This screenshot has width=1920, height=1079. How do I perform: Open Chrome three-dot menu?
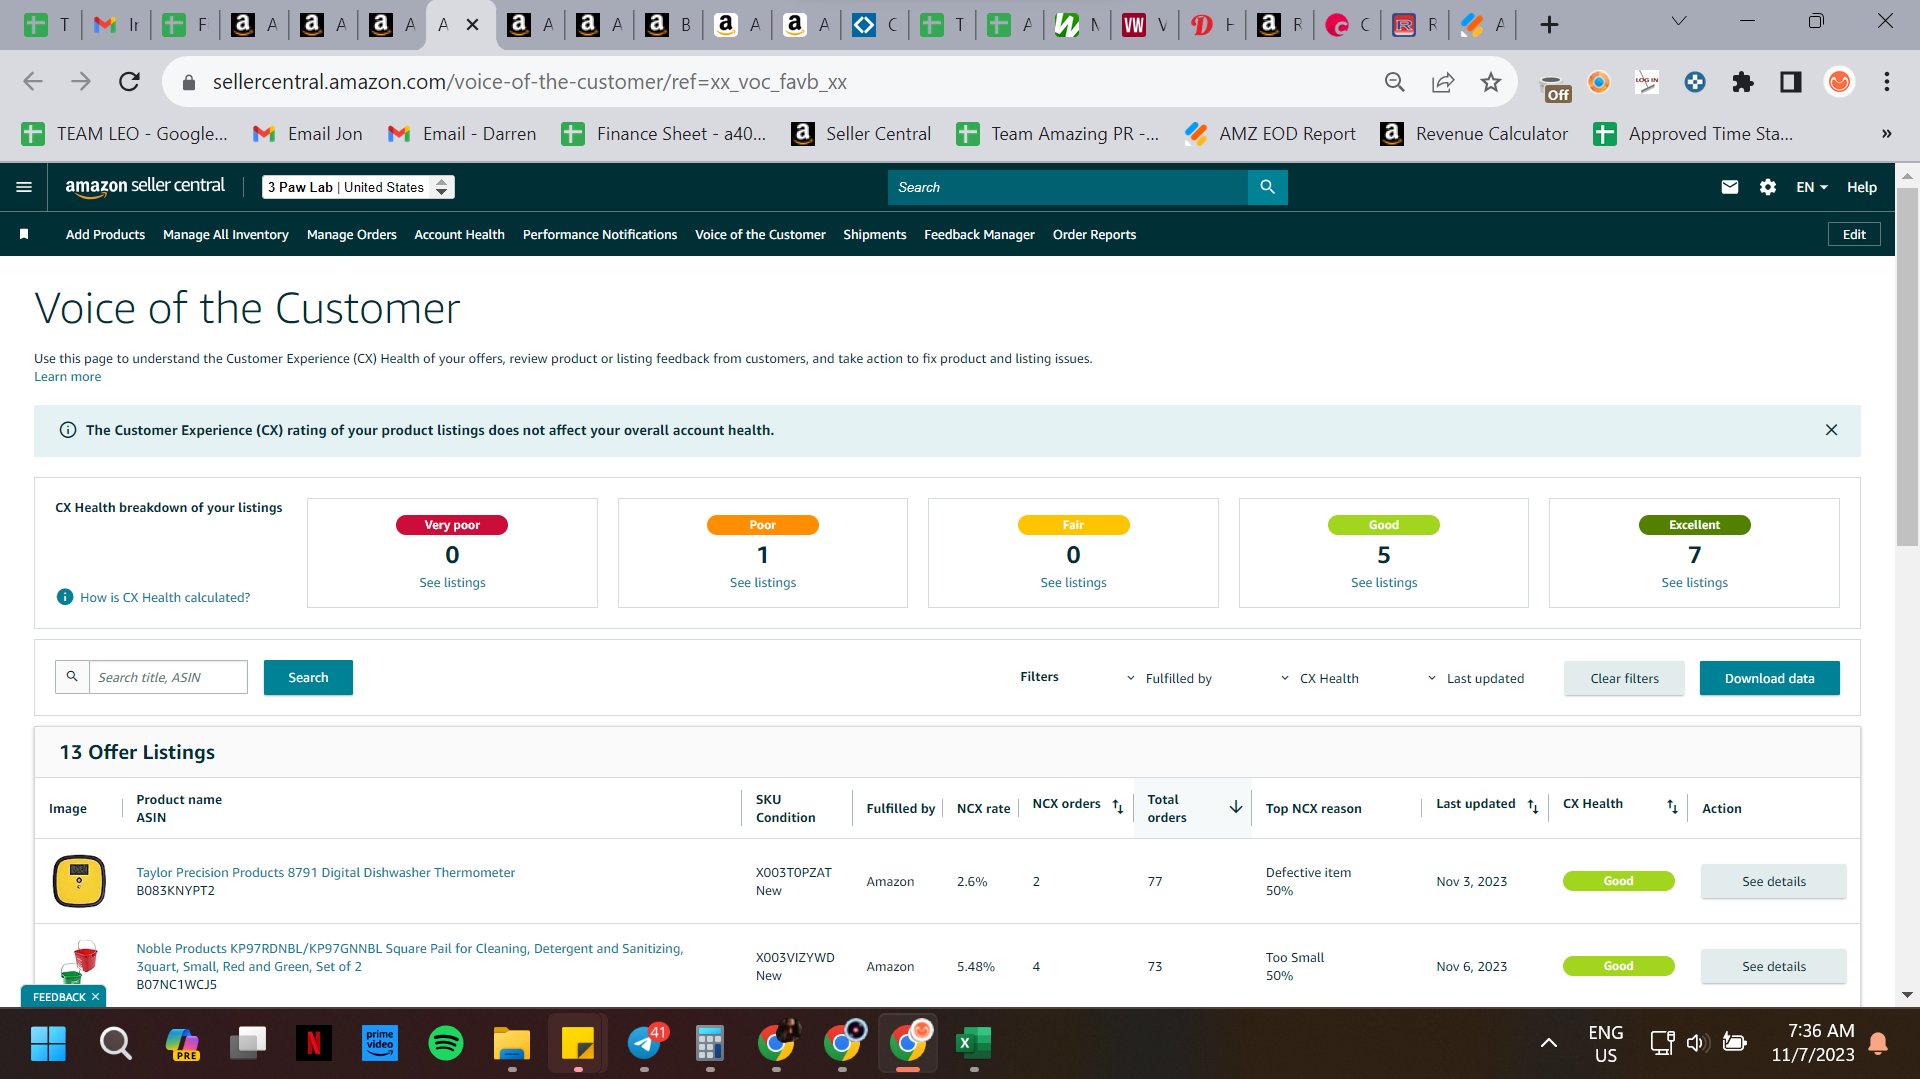tap(1887, 82)
